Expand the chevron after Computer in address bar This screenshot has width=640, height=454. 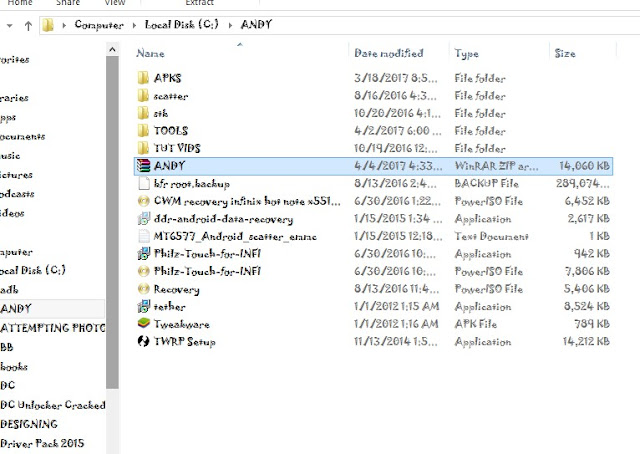click(134, 25)
